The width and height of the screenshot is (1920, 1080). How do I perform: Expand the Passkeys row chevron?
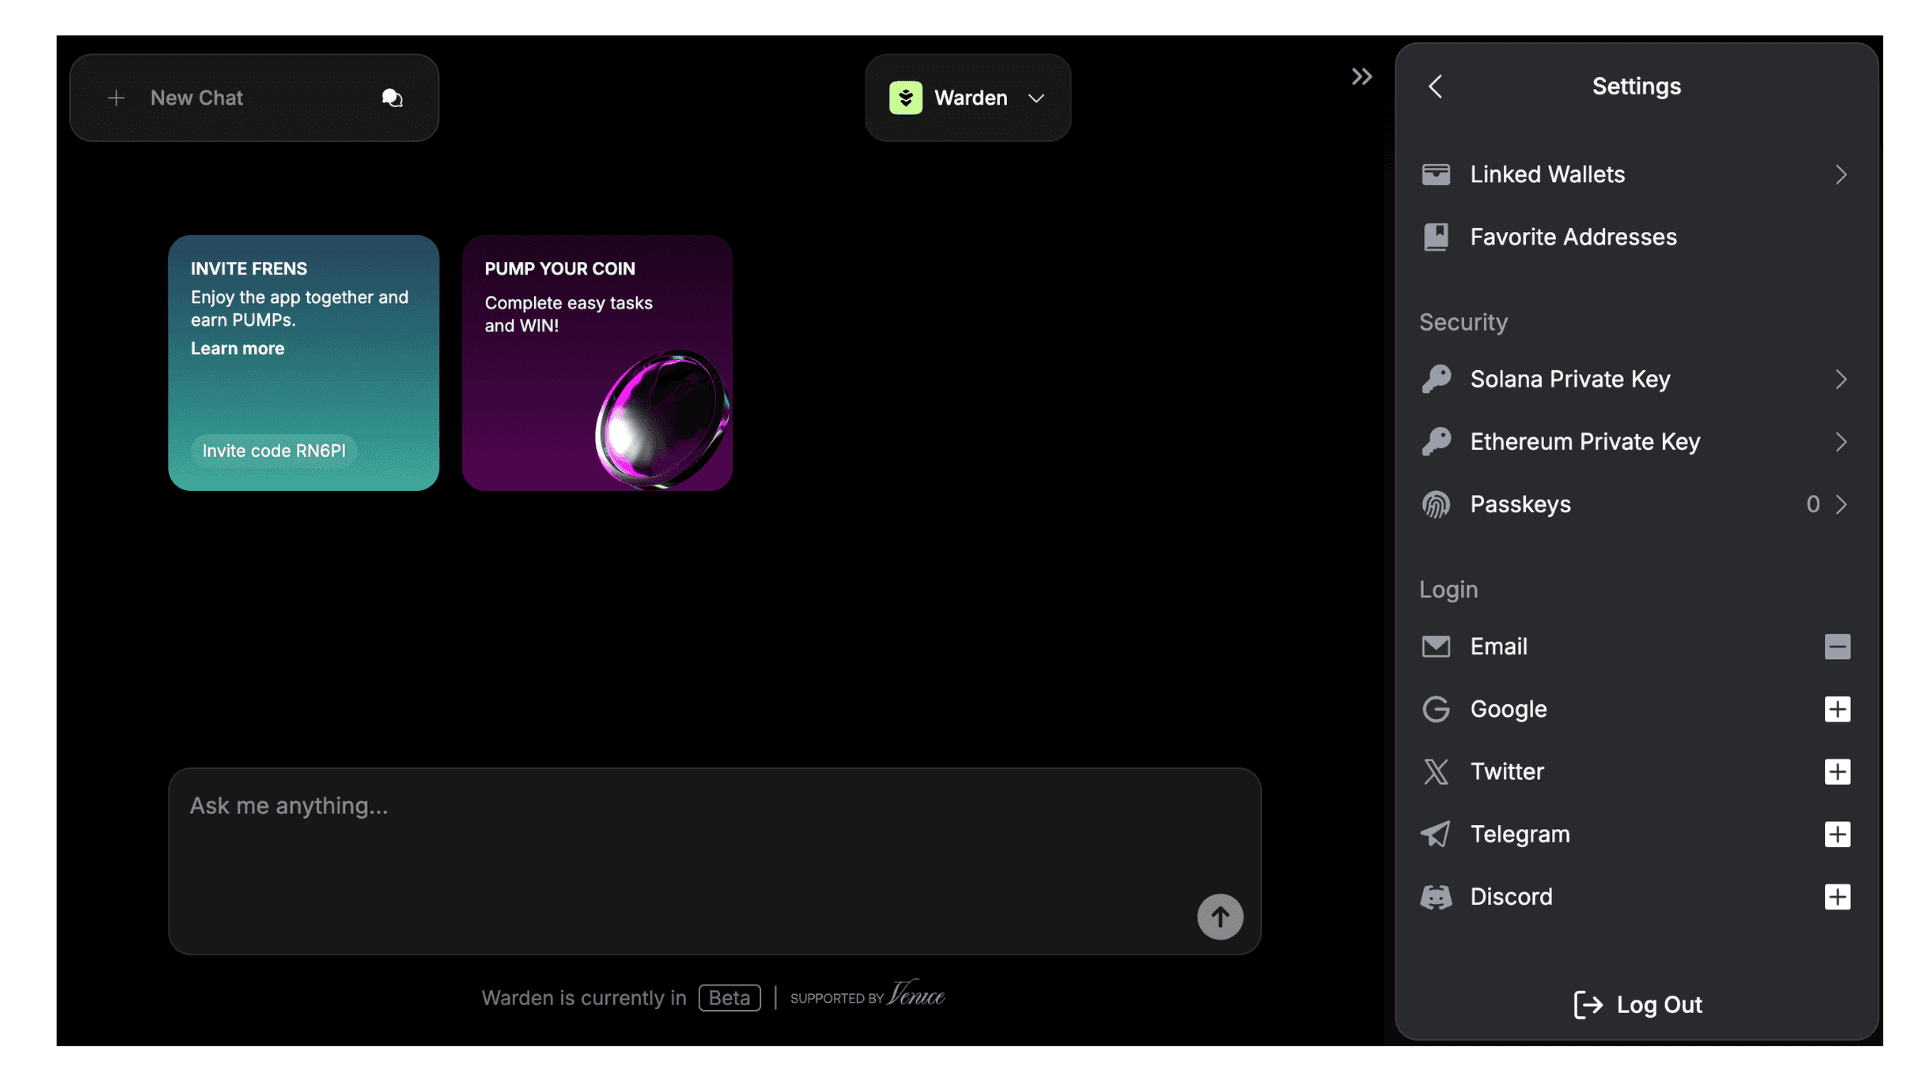[1841, 505]
